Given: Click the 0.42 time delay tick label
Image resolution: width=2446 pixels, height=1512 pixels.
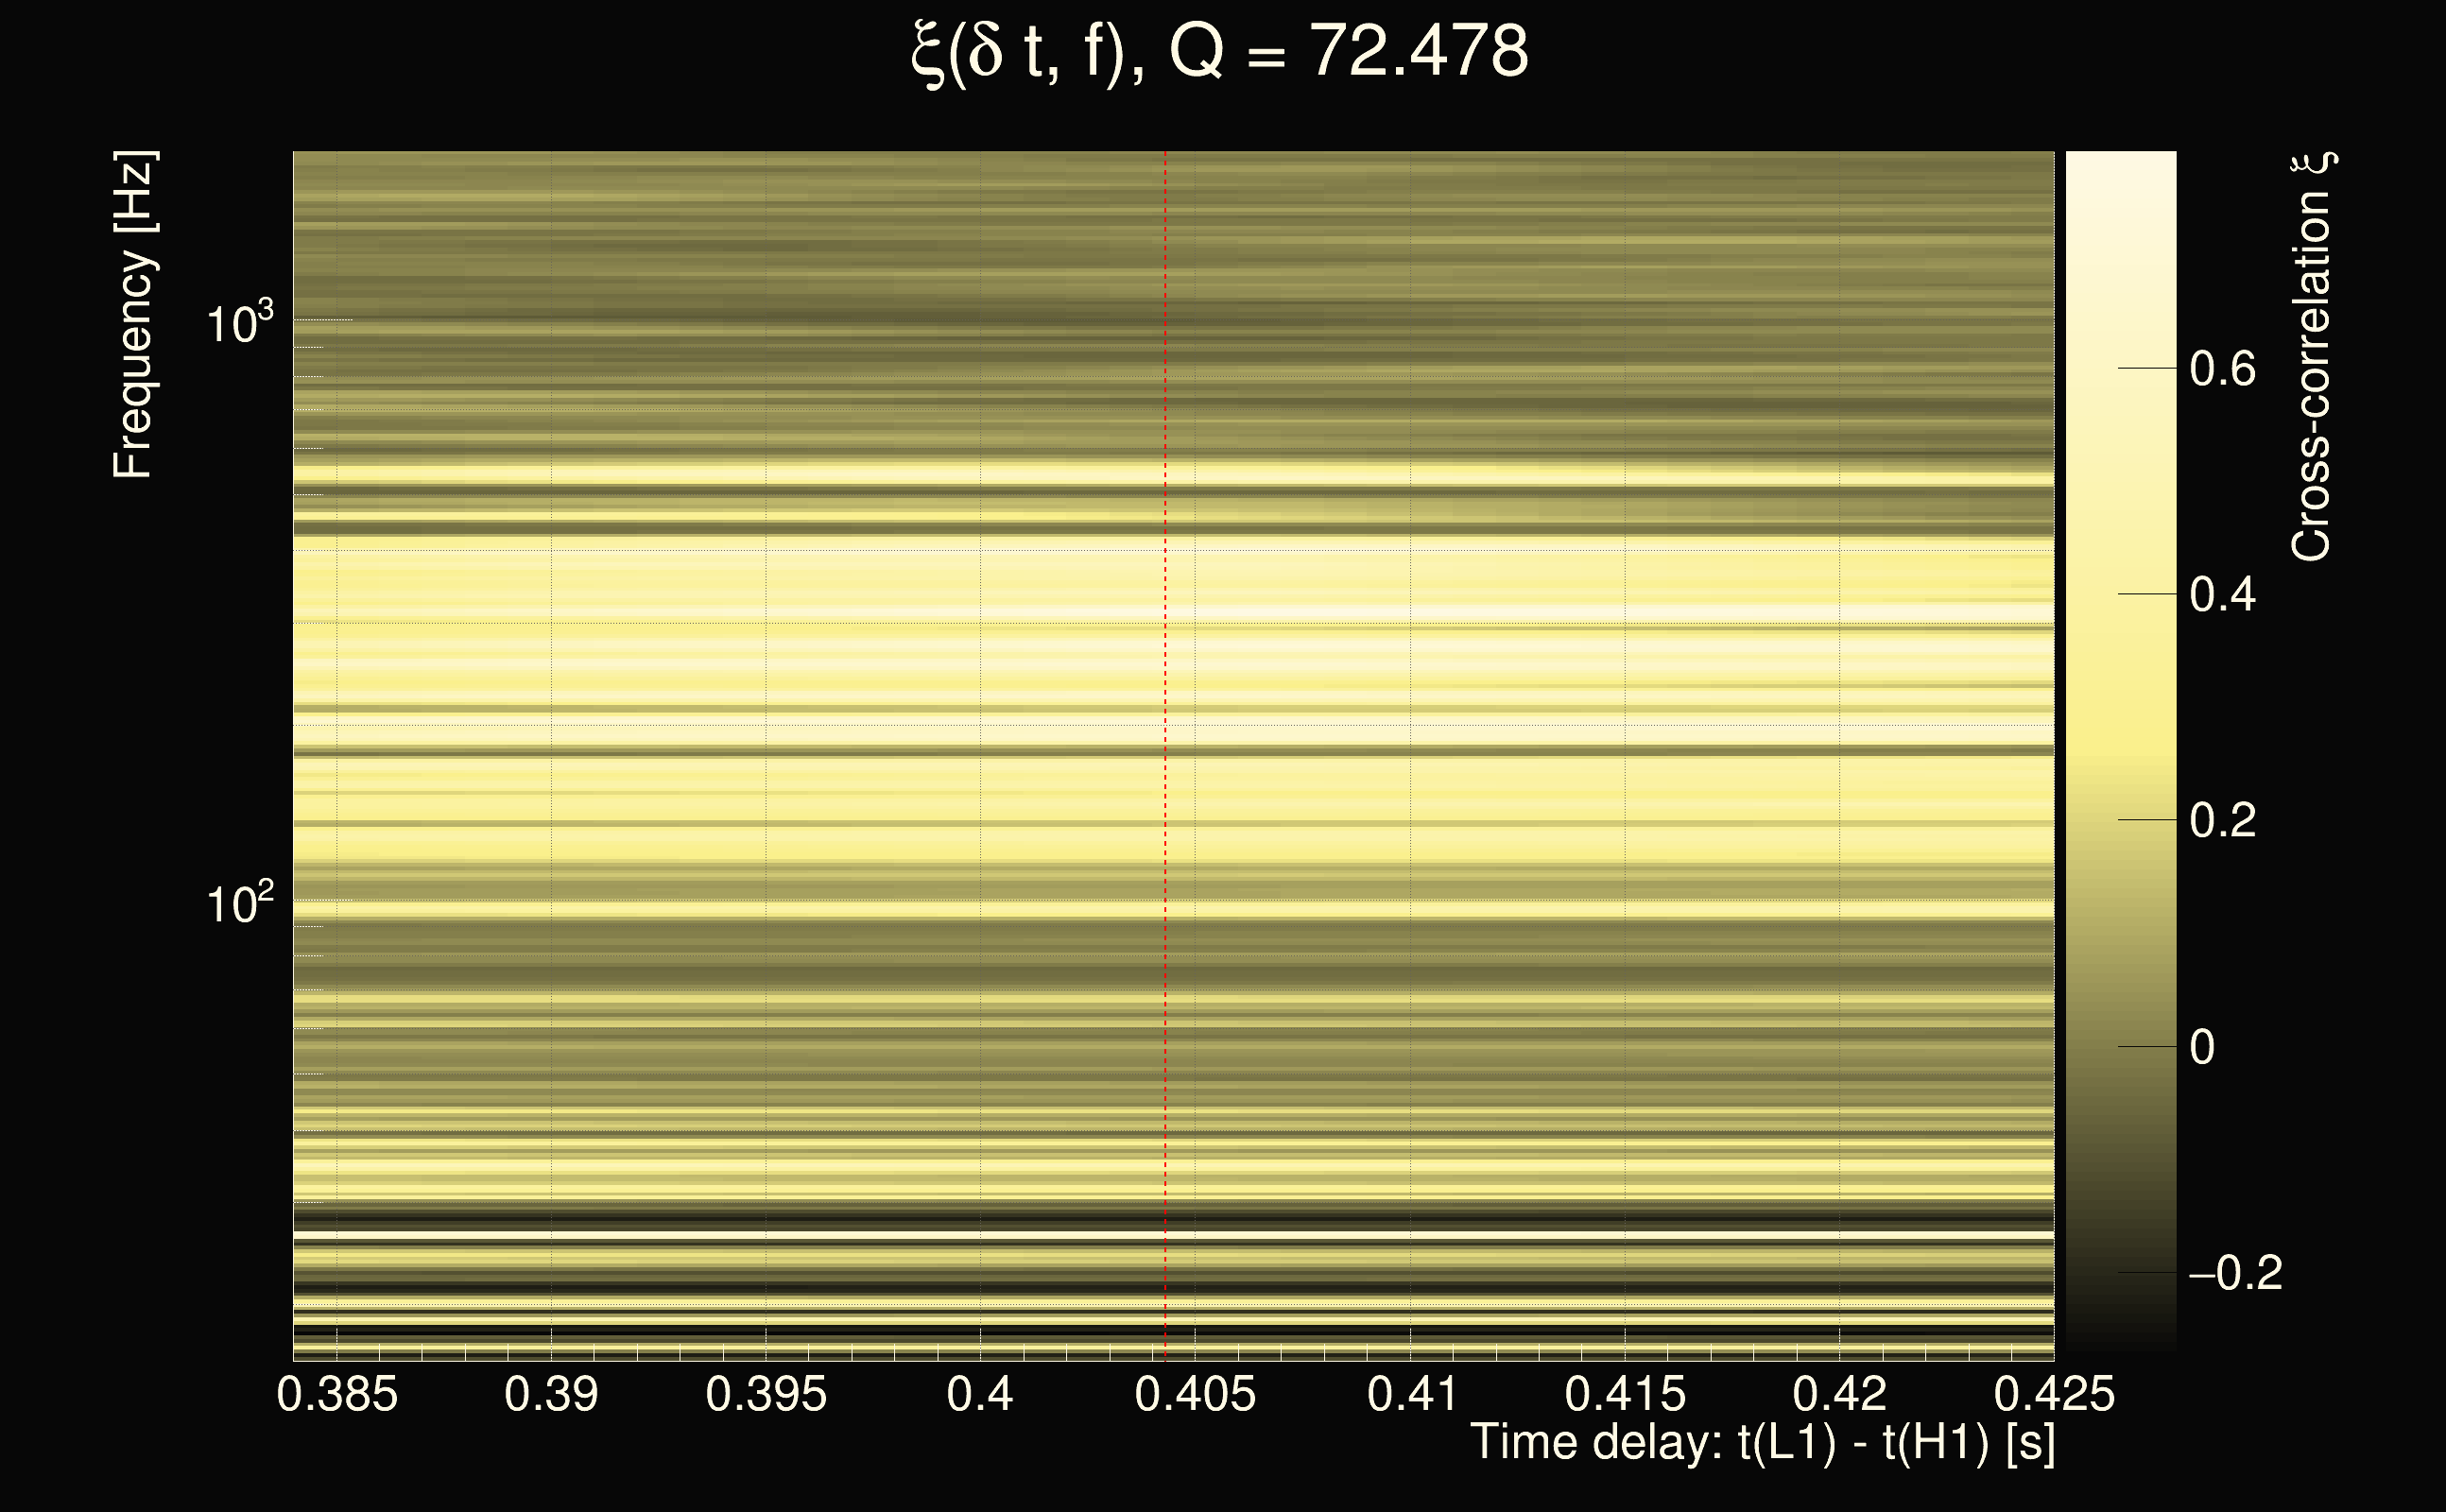Looking at the screenshot, I should coord(1839,1394).
